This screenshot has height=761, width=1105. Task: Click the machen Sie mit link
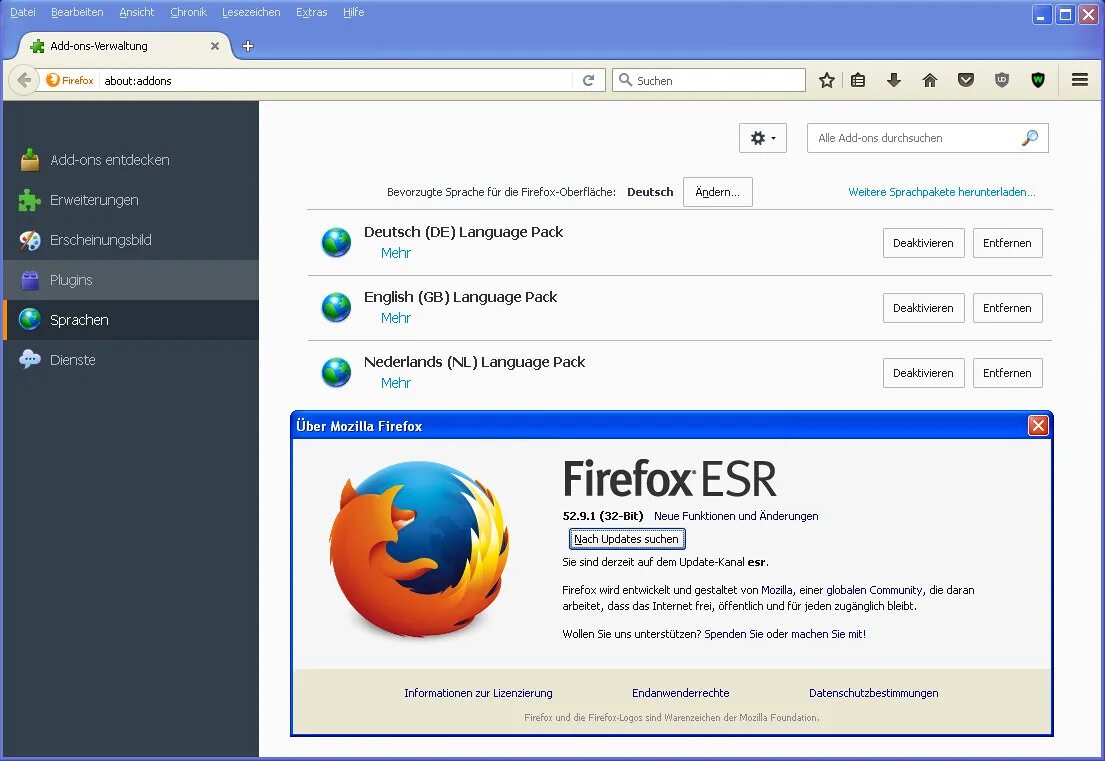[827, 634]
